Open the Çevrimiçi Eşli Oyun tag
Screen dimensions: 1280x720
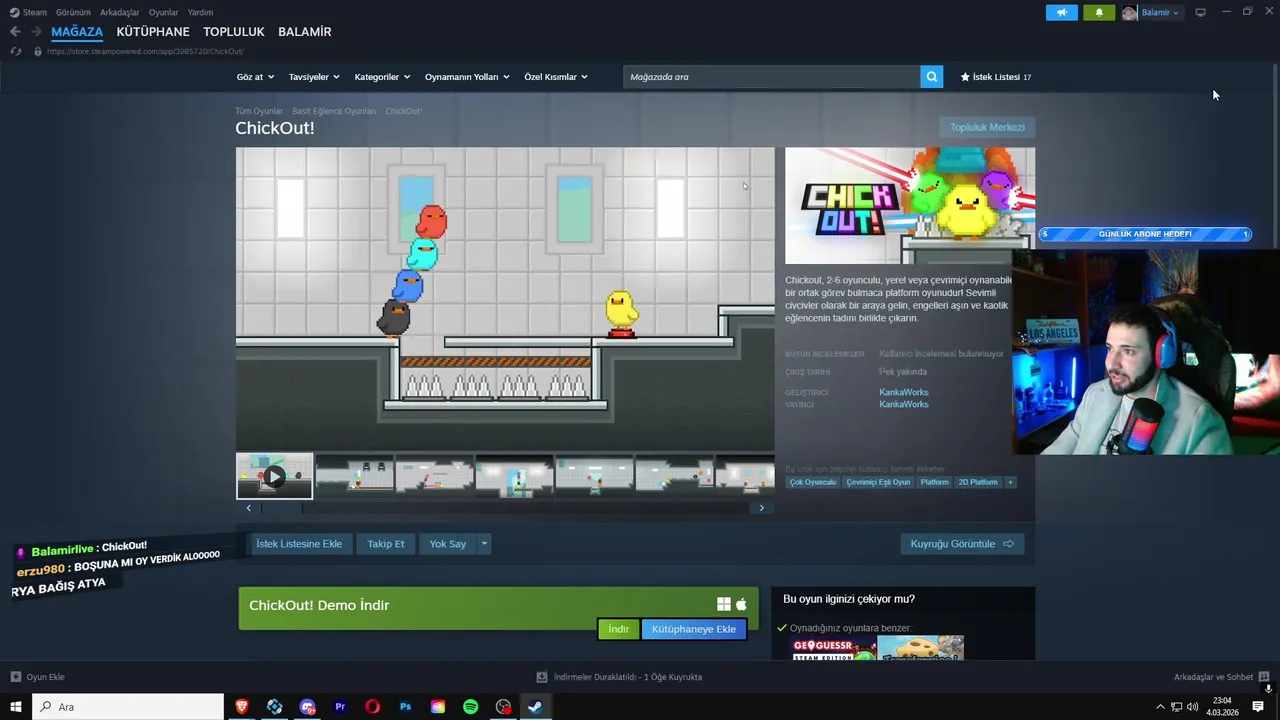click(x=879, y=482)
